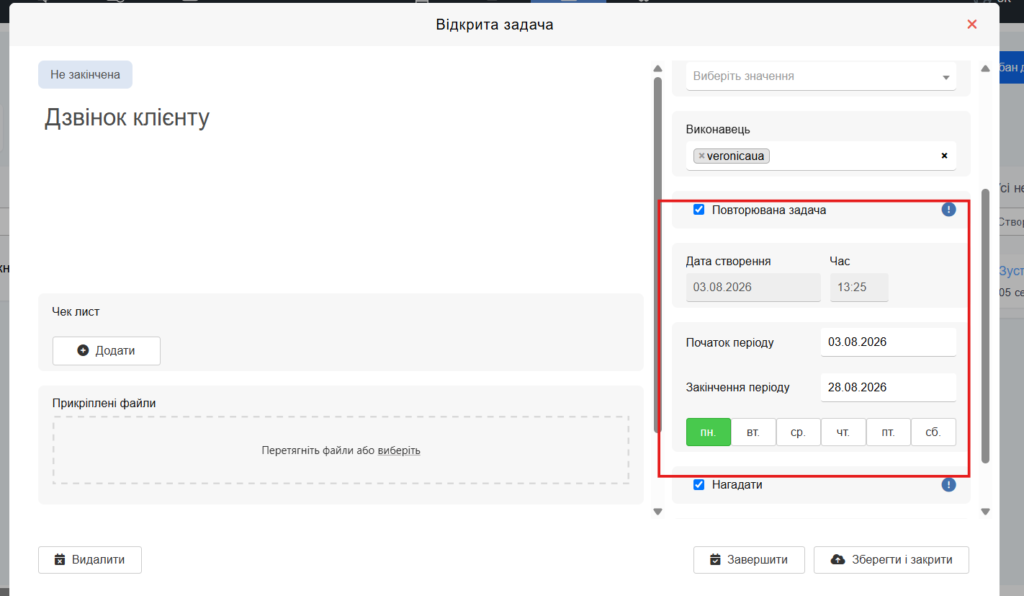Image resolution: width=1024 pixels, height=596 pixels.
Task: Toggle the вт. weekday button
Action: pyautogui.click(x=753, y=432)
